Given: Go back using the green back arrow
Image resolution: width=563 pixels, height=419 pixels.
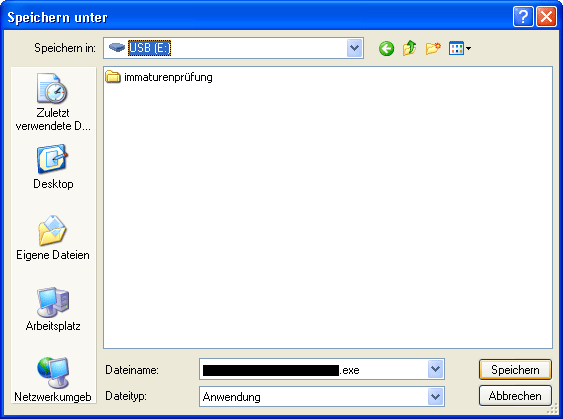Looking at the screenshot, I should (x=386, y=48).
